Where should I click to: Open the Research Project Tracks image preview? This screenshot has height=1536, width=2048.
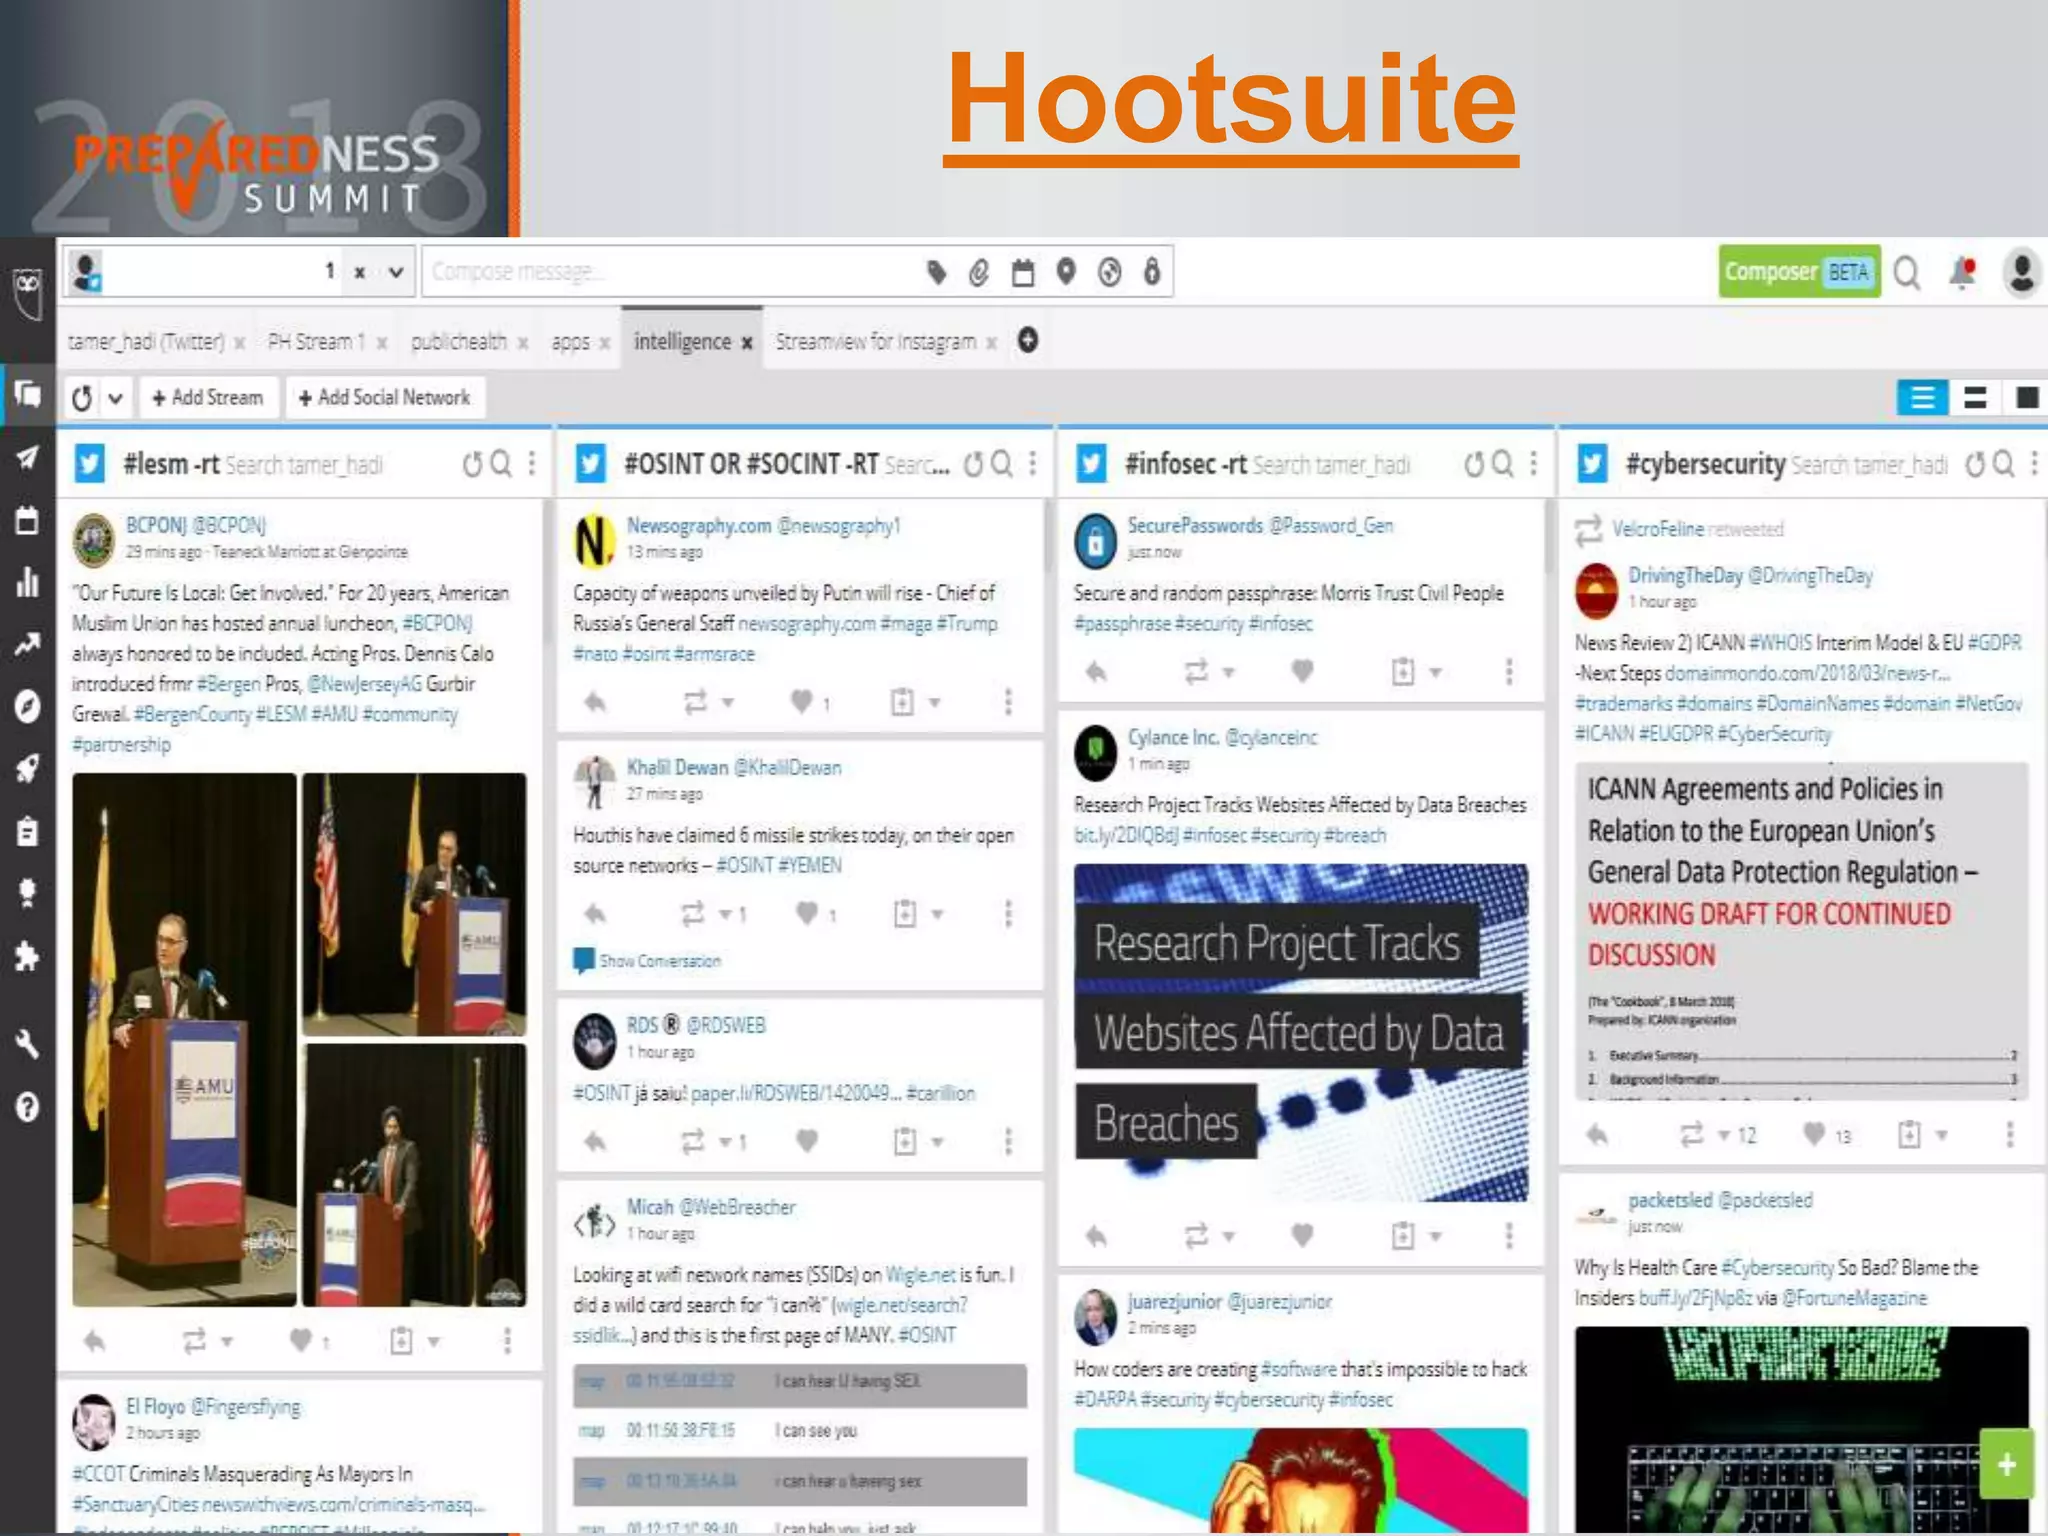(1301, 1032)
